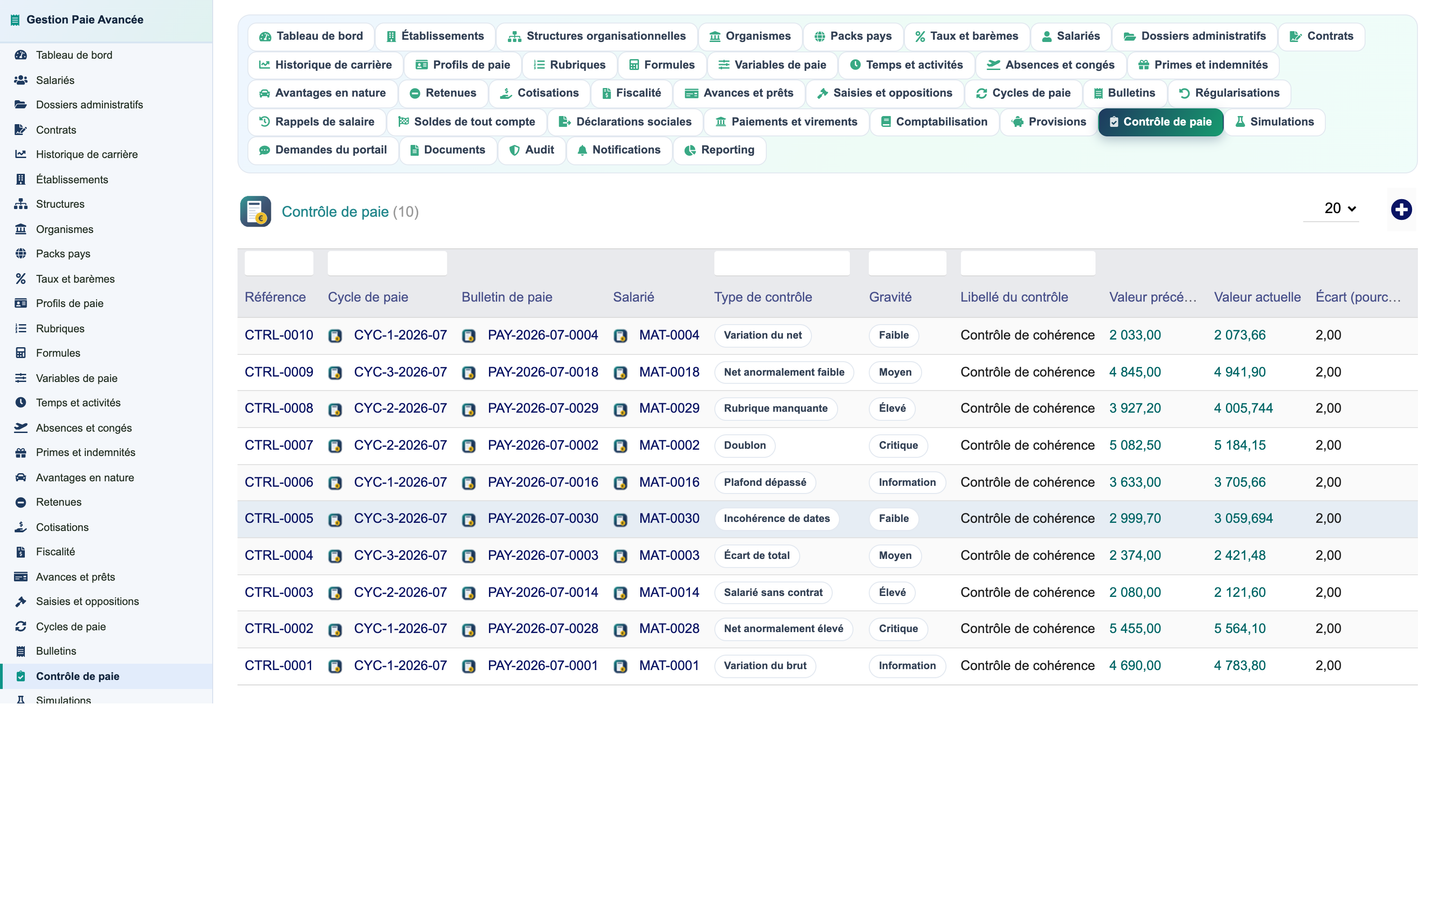Click the Salarié sans contrat badge
Viewport: 1445px width, 903px height.
click(x=773, y=592)
